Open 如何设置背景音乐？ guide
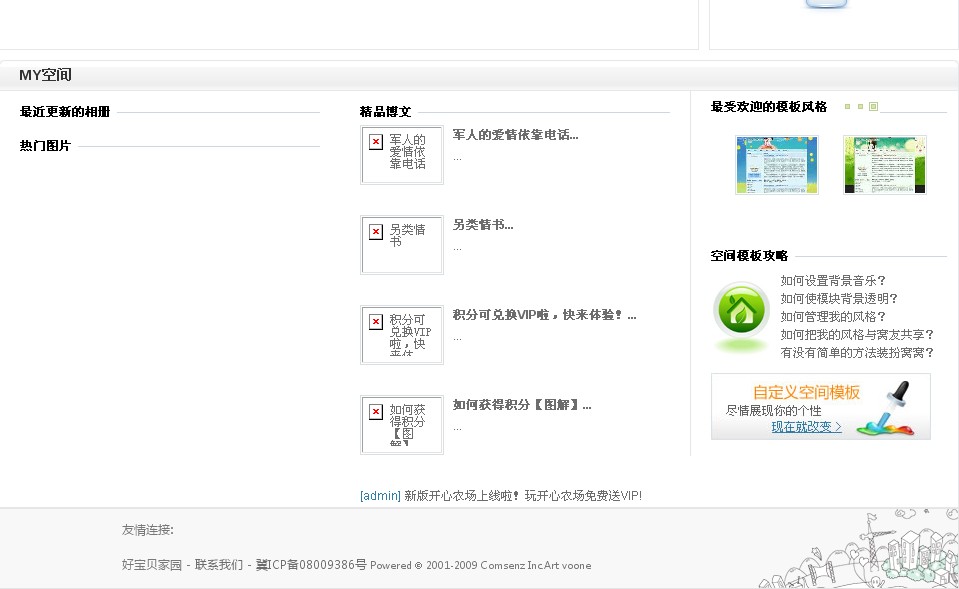This screenshot has width=959, height=589. point(832,281)
